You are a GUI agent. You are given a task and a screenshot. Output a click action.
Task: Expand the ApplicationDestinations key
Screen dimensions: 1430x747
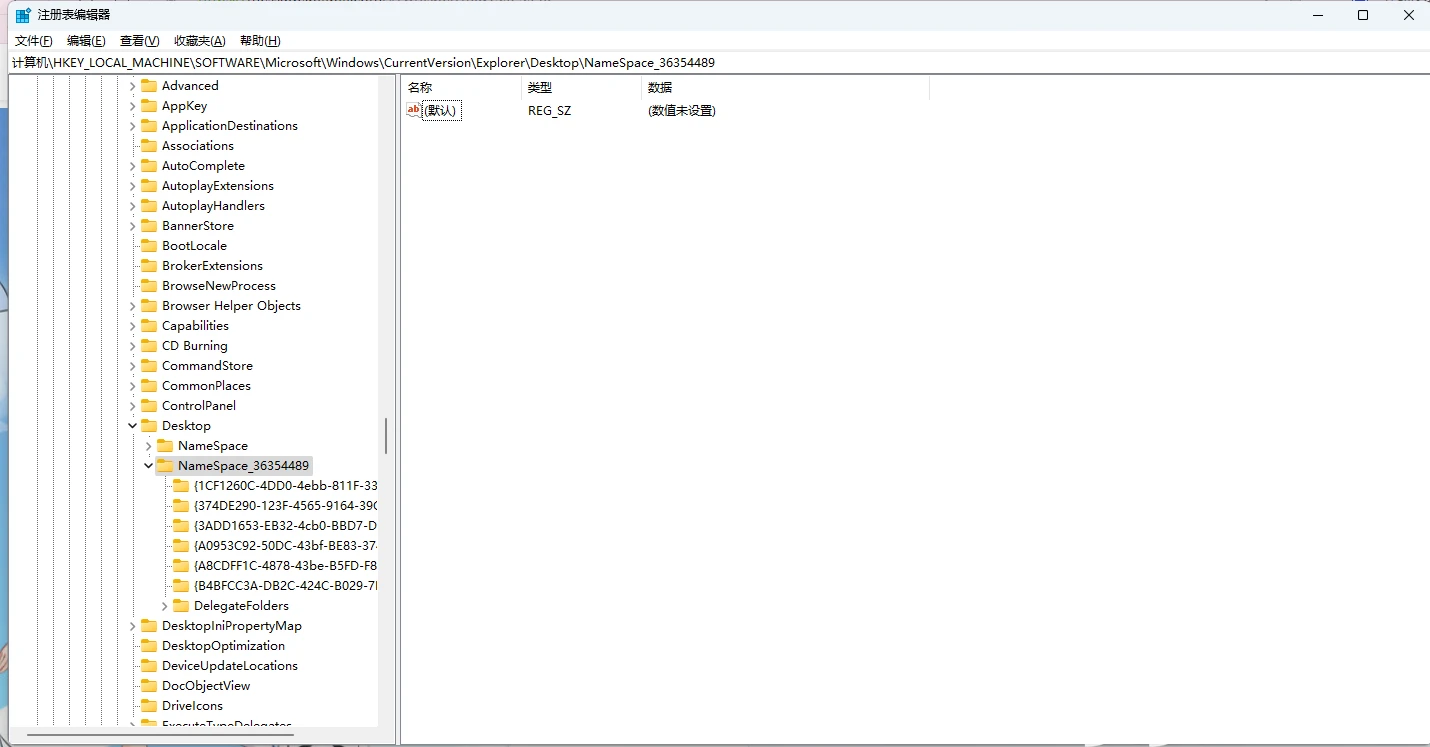click(x=132, y=126)
